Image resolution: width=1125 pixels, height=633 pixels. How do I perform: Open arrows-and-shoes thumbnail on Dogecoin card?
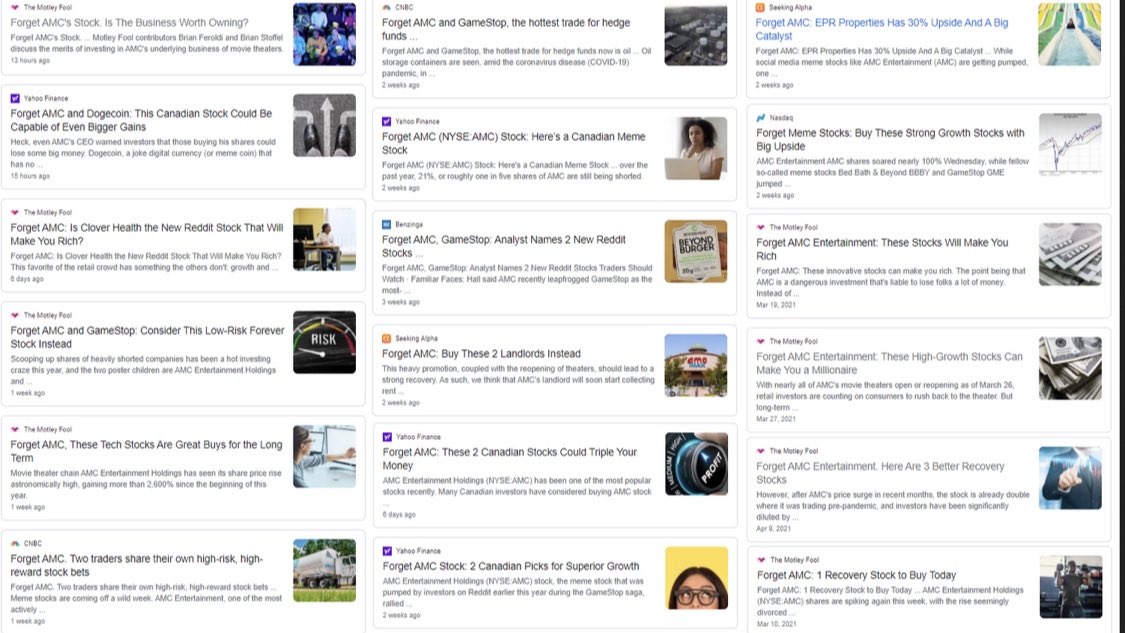(x=324, y=126)
